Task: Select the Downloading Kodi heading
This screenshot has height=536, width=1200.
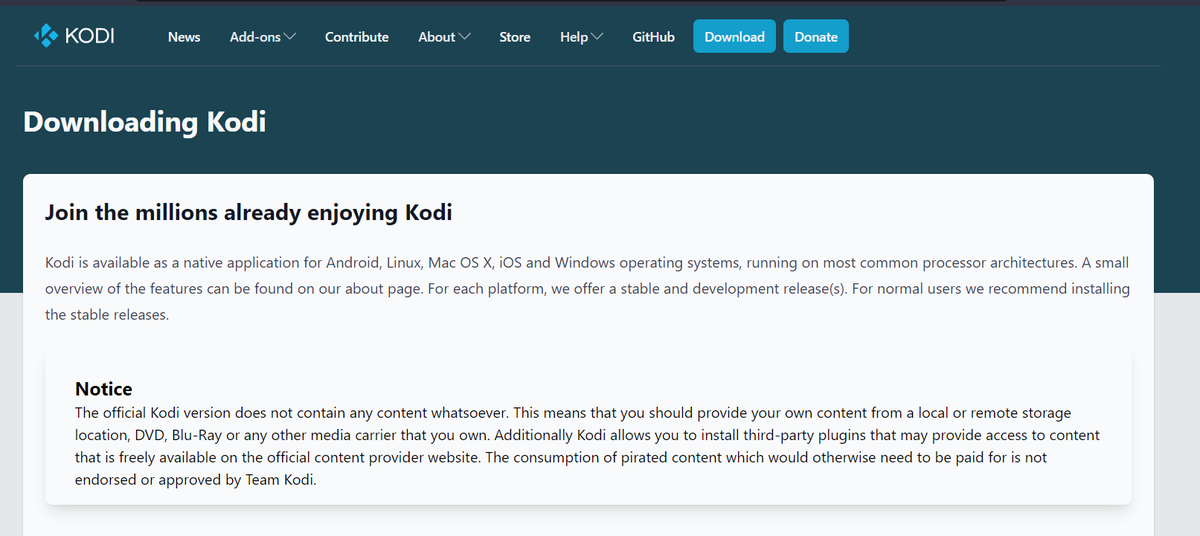Action: pyautogui.click(x=144, y=122)
